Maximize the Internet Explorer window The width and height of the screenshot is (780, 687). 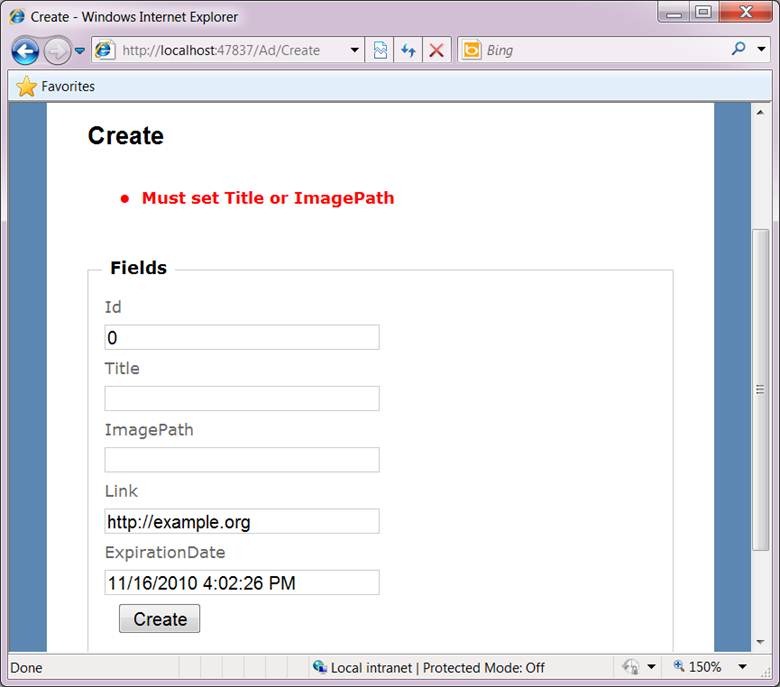(x=703, y=12)
